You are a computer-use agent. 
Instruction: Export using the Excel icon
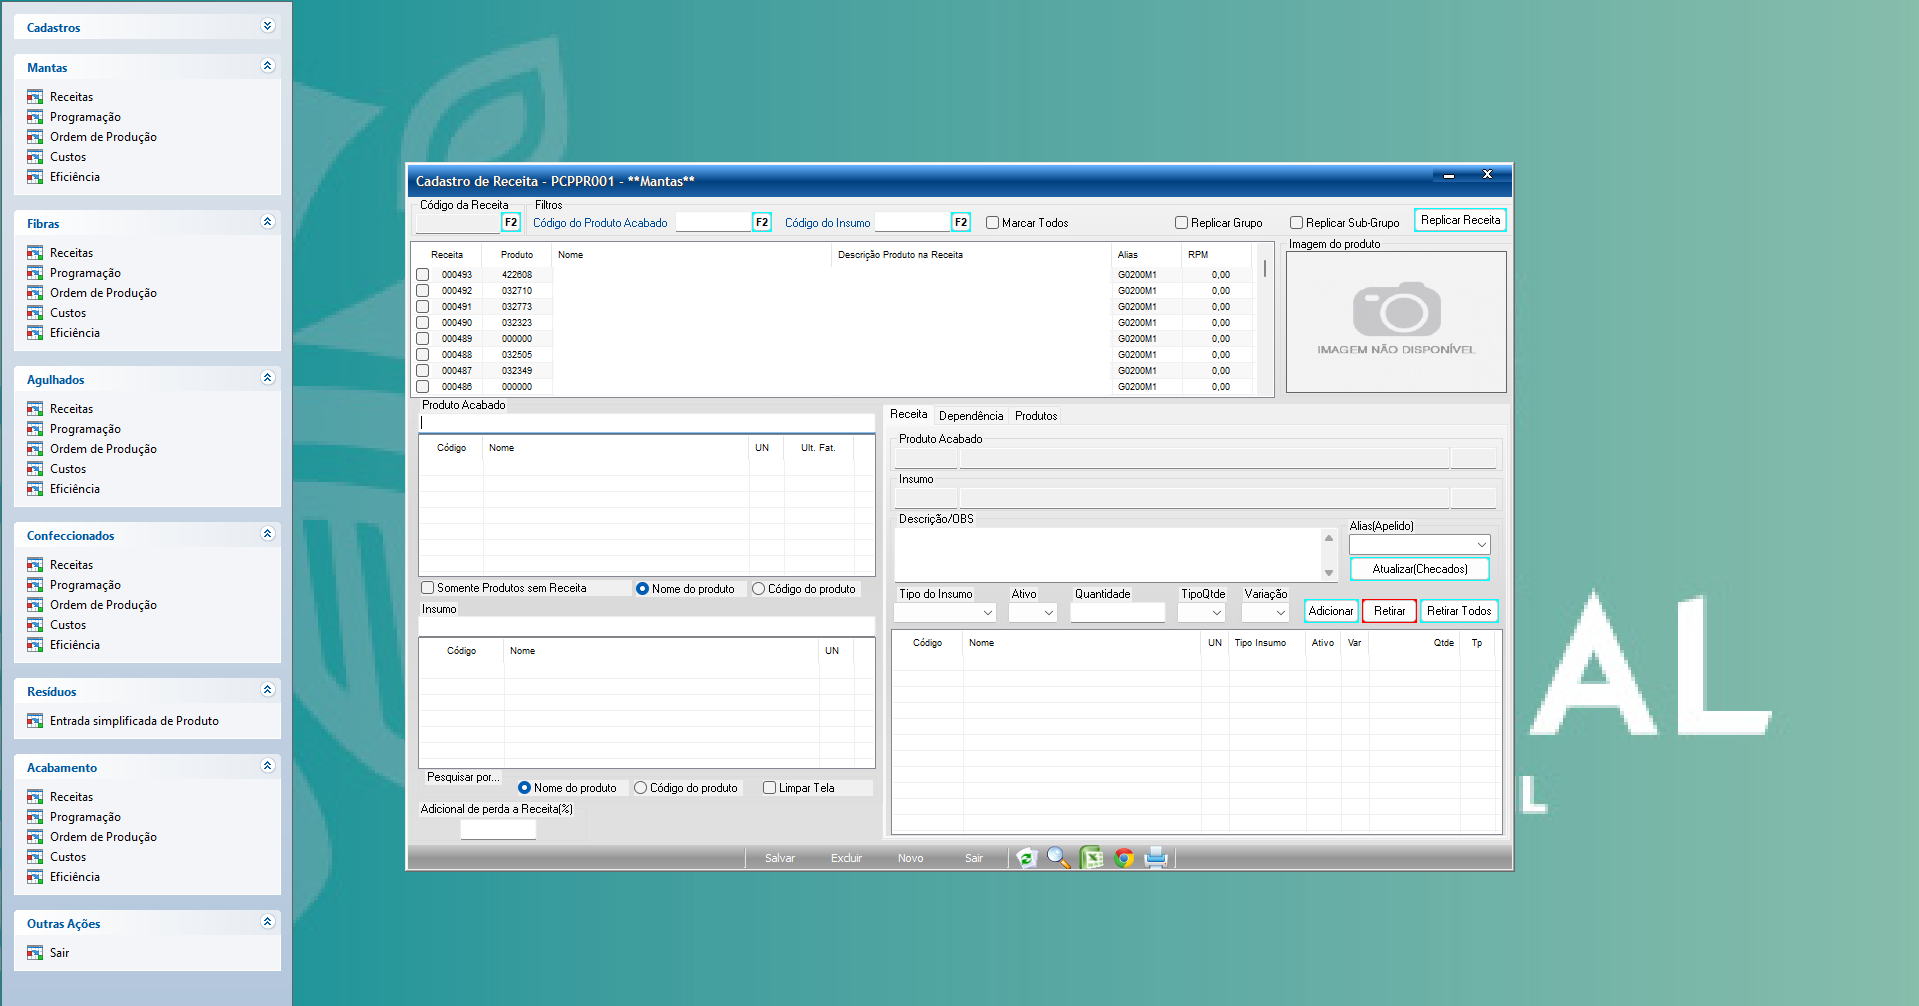click(1091, 858)
